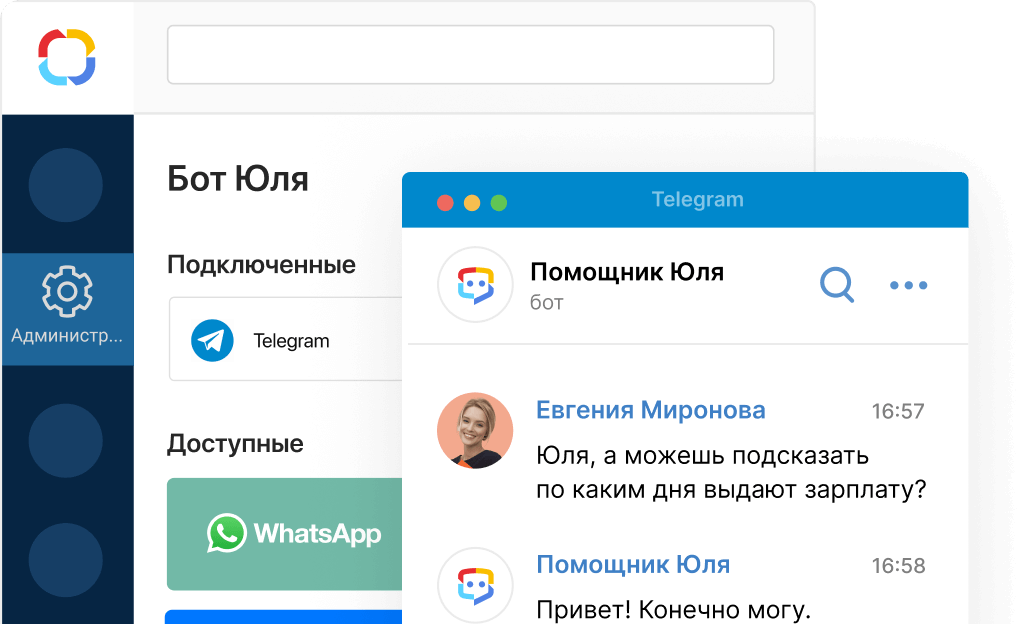
Task: Click the red close dot of Telegram window
Action: tap(445, 203)
